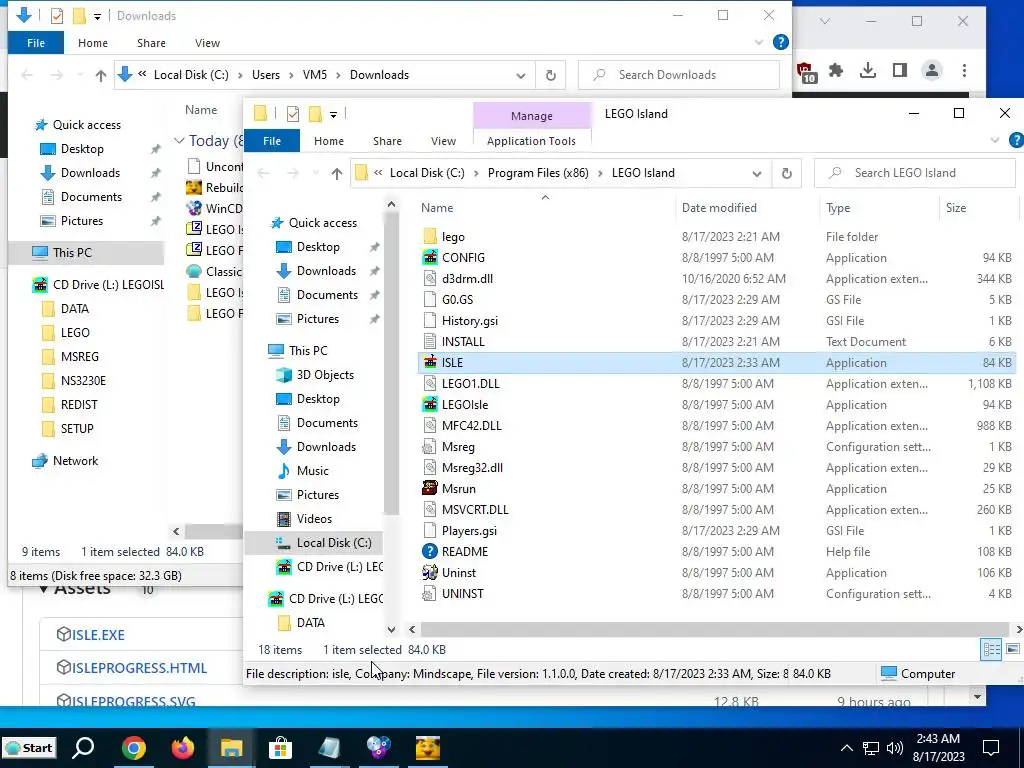Click the d3drm.dll file icon
Screen dimensions: 1024x768
coord(430,278)
